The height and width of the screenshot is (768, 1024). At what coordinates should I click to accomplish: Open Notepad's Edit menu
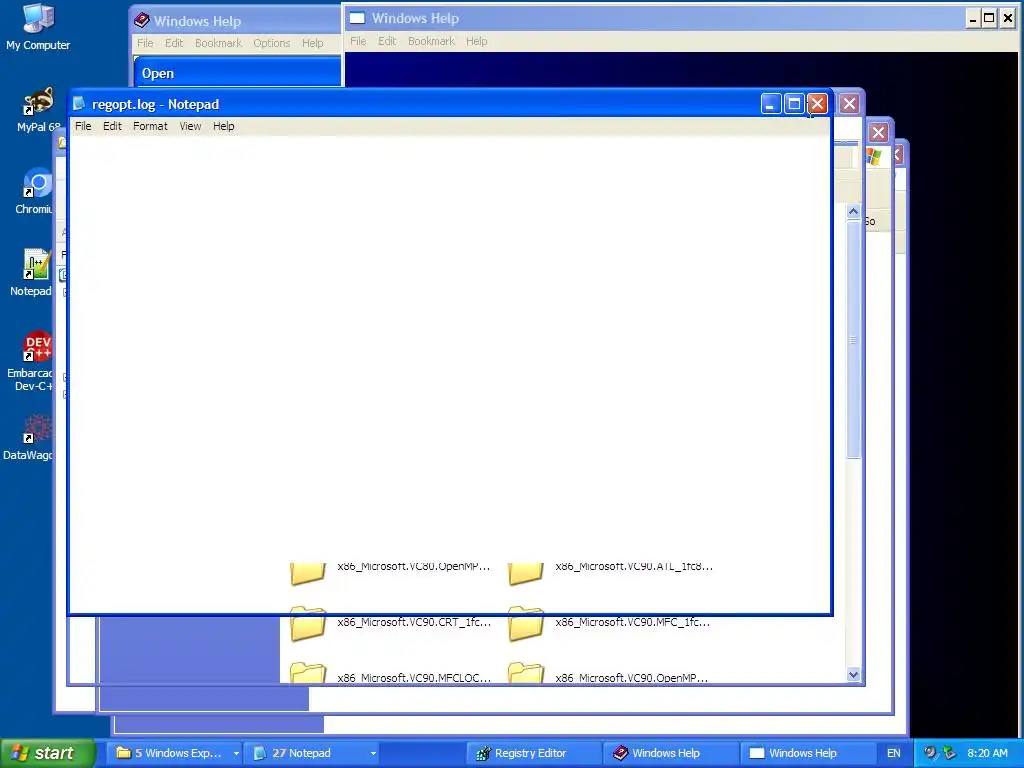[x=112, y=126]
